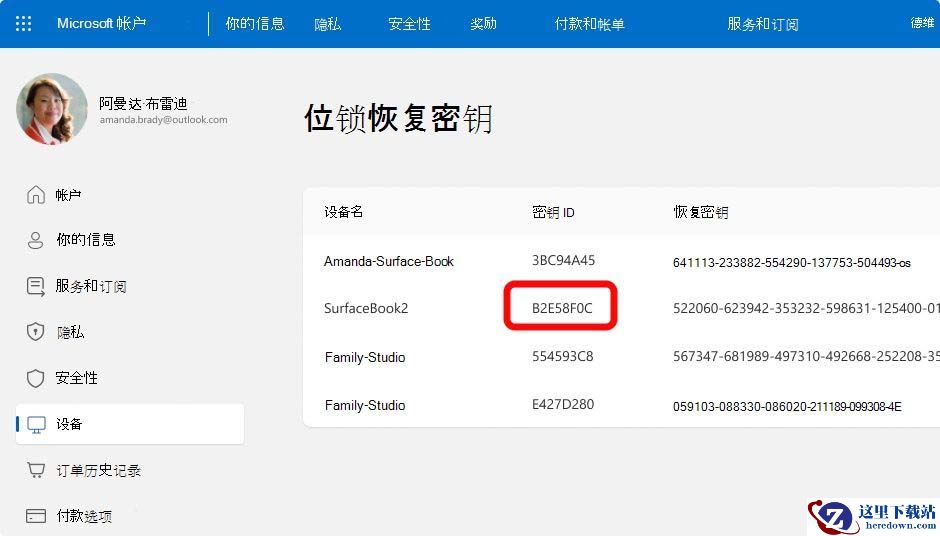The height and width of the screenshot is (536, 940).
Task: Click the shopping cart icon in sidebar
Action: (x=36, y=470)
